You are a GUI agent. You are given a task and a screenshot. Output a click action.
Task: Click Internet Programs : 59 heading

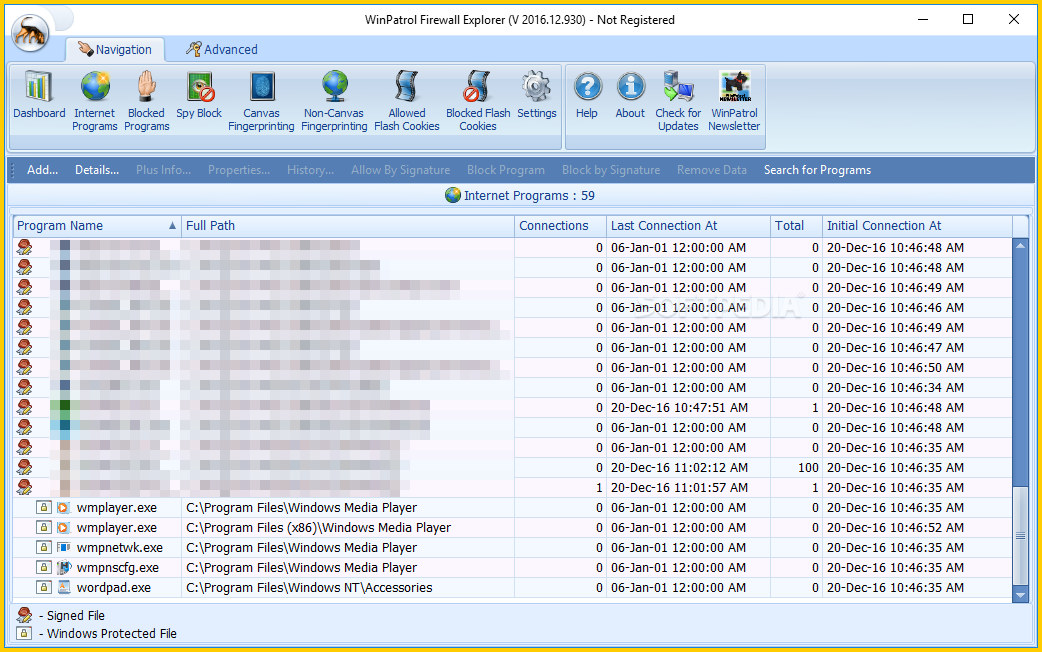click(520, 195)
